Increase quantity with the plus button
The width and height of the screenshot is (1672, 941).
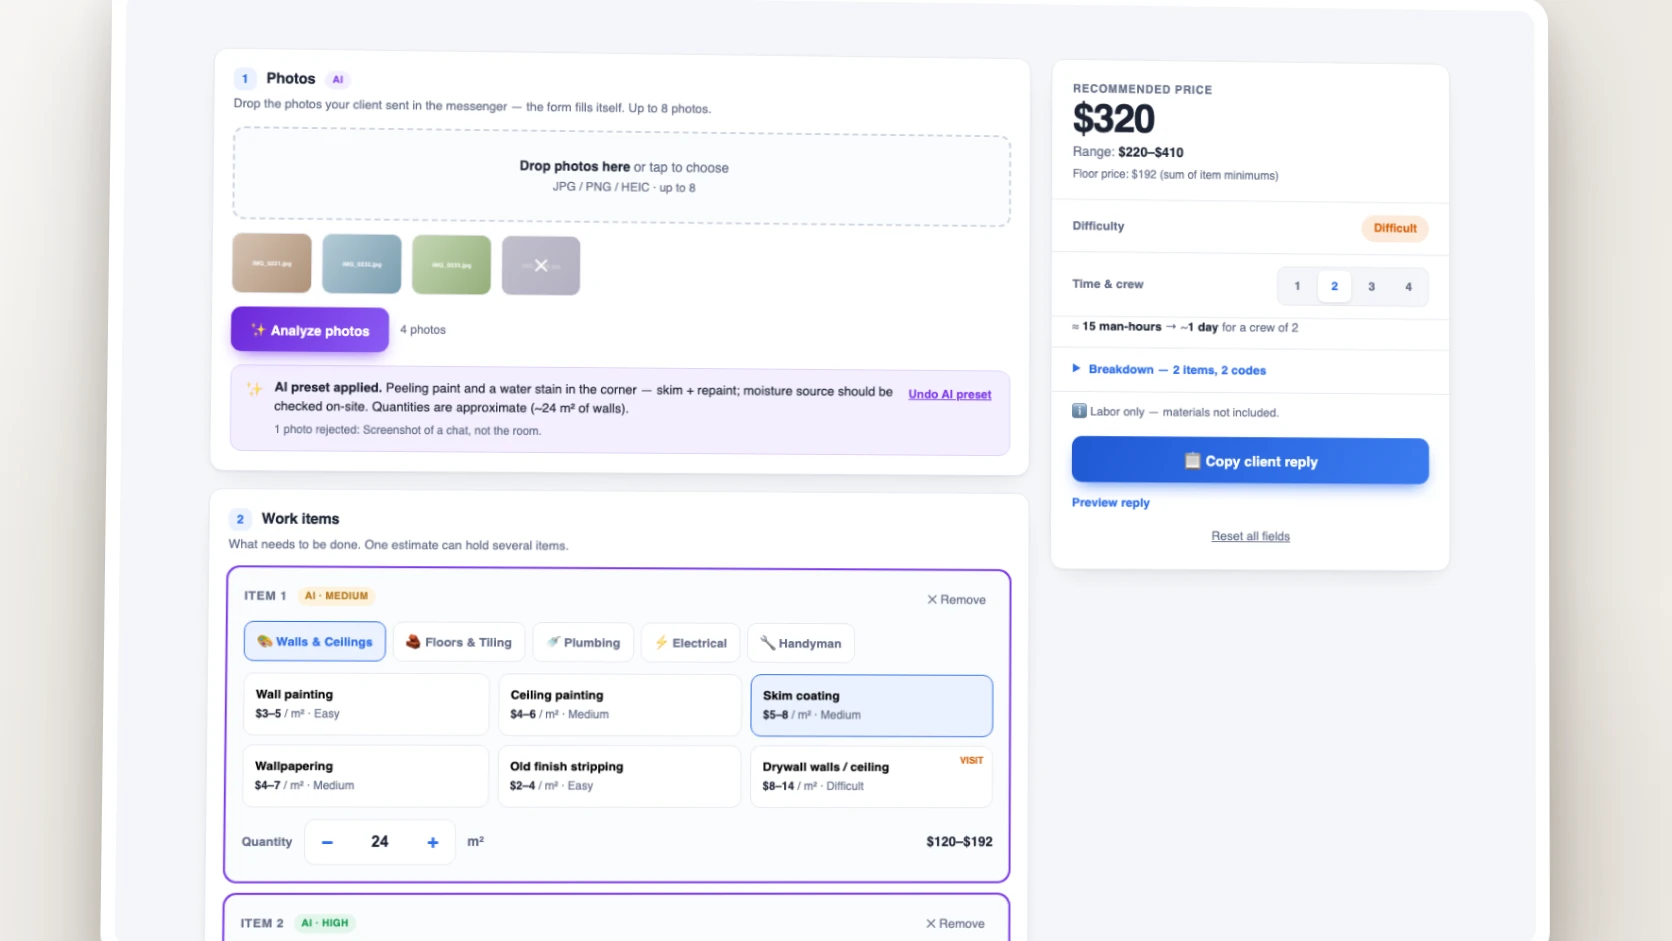click(433, 843)
